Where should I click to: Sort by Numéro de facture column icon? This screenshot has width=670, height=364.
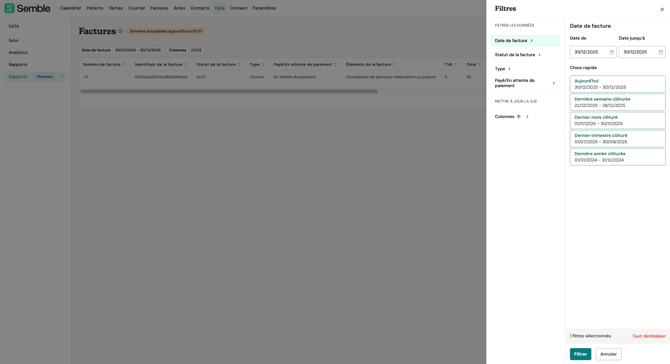(x=124, y=65)
